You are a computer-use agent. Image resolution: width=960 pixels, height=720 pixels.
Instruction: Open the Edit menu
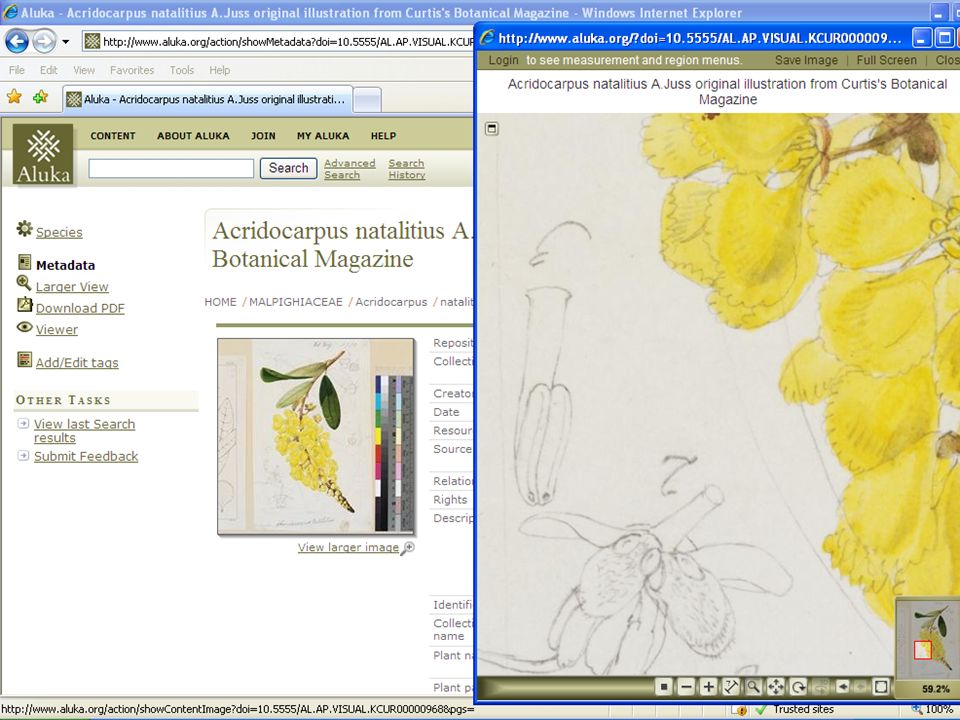tap(48, 70)
